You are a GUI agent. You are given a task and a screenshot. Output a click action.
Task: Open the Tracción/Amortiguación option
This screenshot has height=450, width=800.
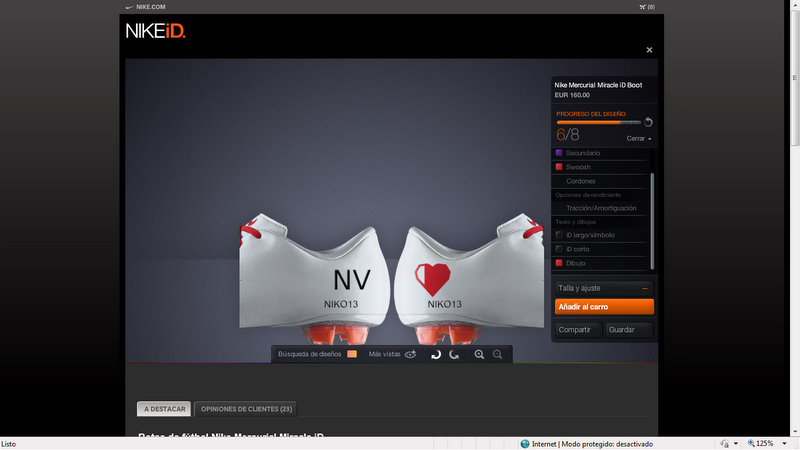(x=600, y=208)
